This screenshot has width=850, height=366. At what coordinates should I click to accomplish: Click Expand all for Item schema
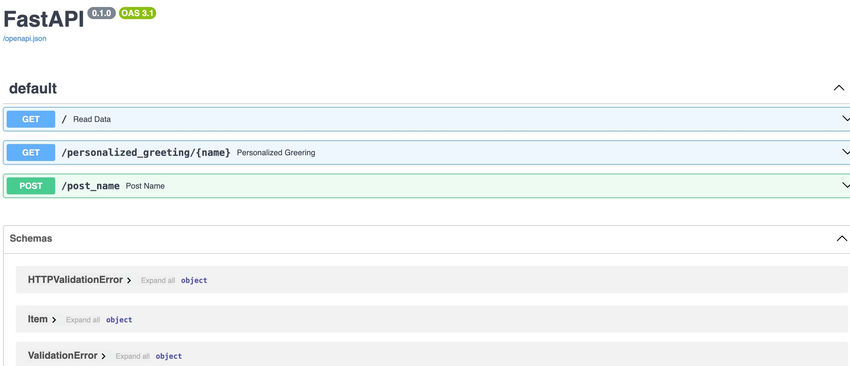(83, 320)
